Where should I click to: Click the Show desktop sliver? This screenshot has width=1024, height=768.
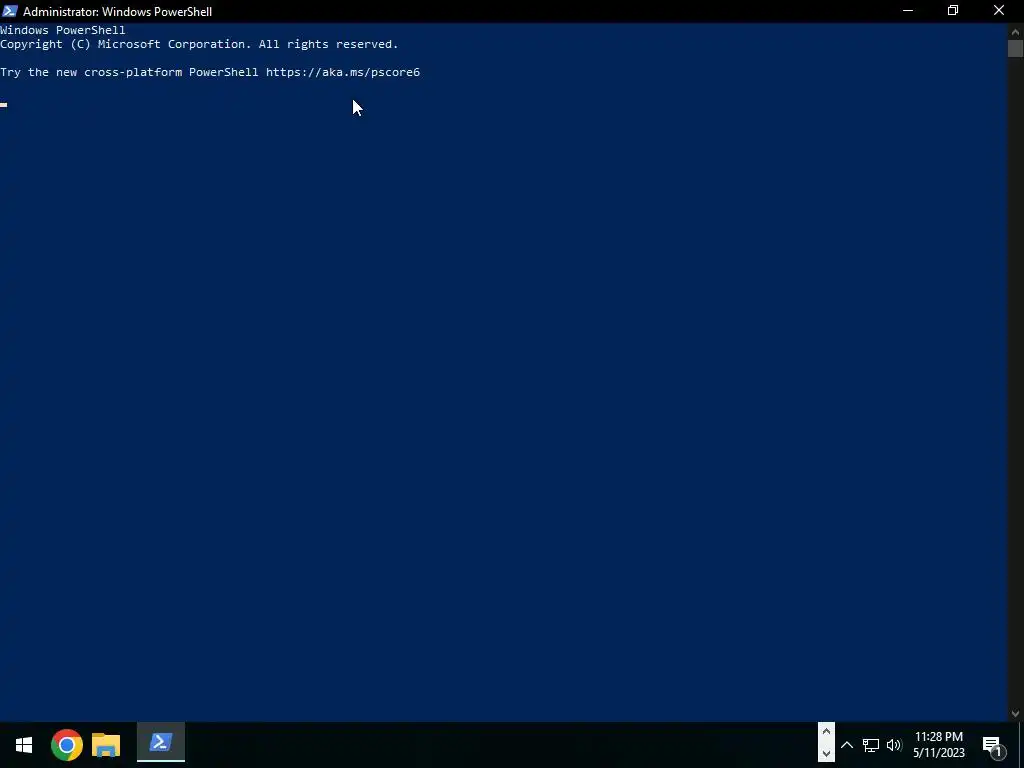[x=1021, y=745]
